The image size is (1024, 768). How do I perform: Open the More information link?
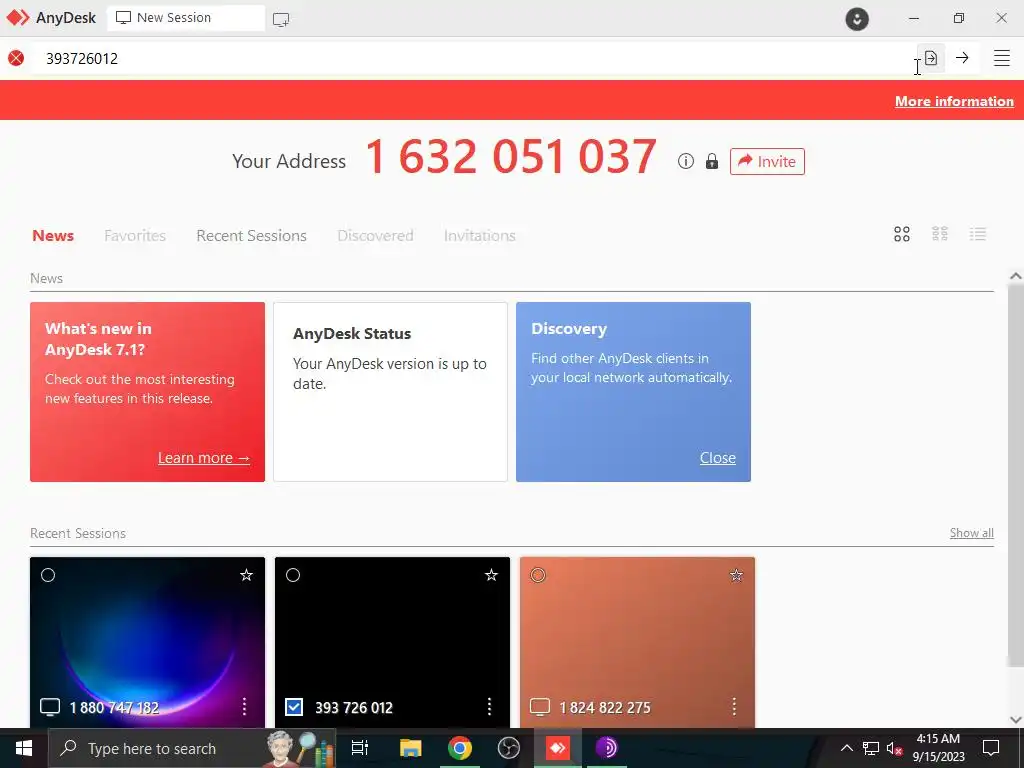[x=954, y=101]
